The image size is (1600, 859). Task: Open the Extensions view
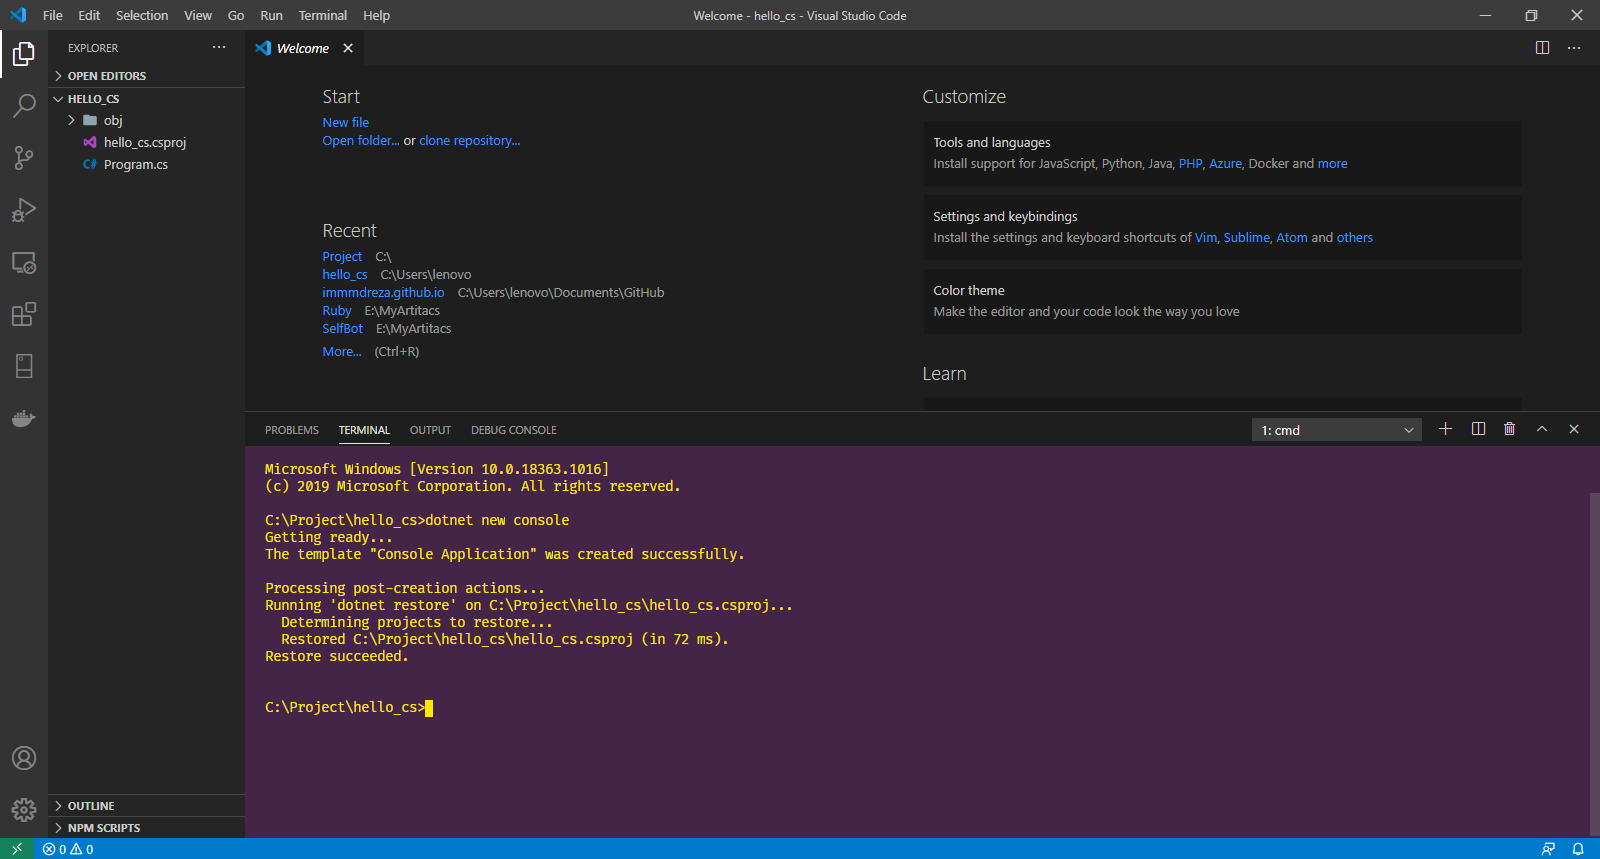coord(24,315)
